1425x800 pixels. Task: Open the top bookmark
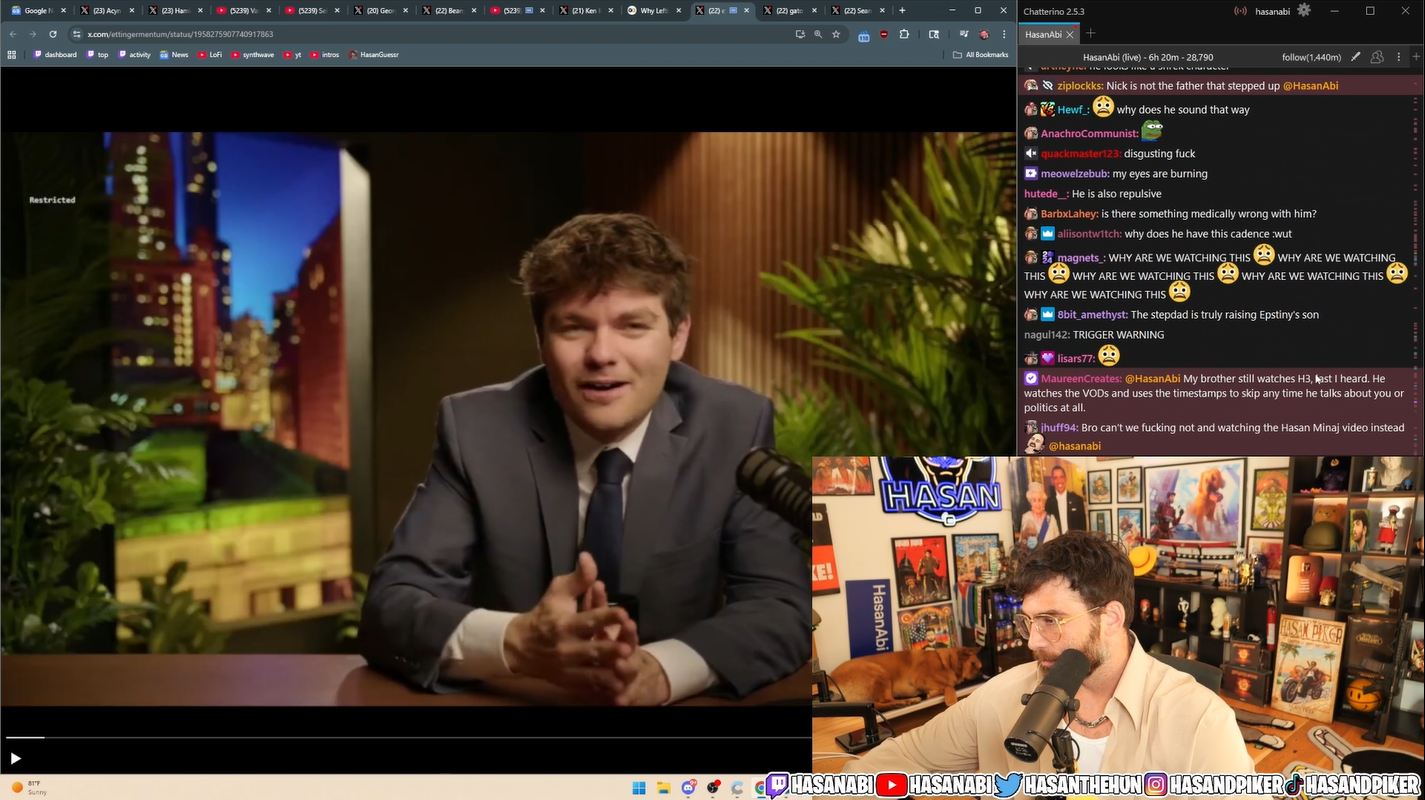click(97, 55)
